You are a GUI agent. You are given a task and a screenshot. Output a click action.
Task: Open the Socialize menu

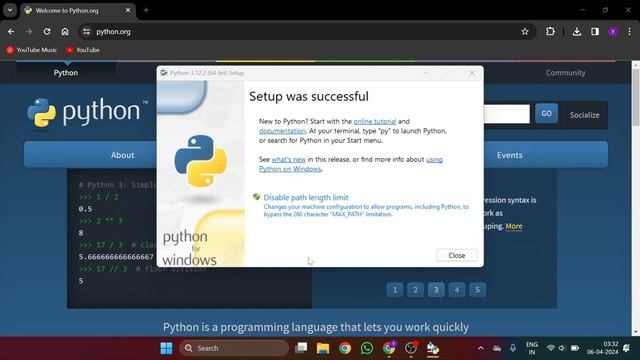coord(584,115)
